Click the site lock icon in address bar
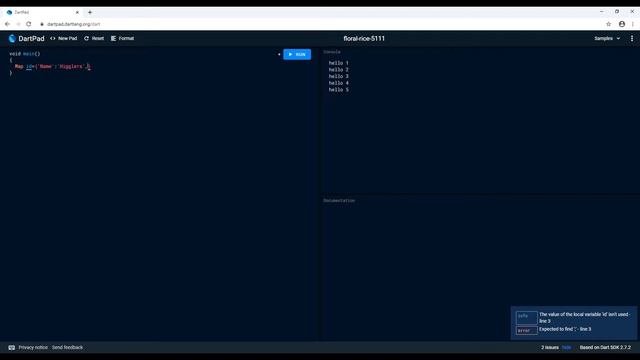 pyautogui.click(x=42, y=24)
